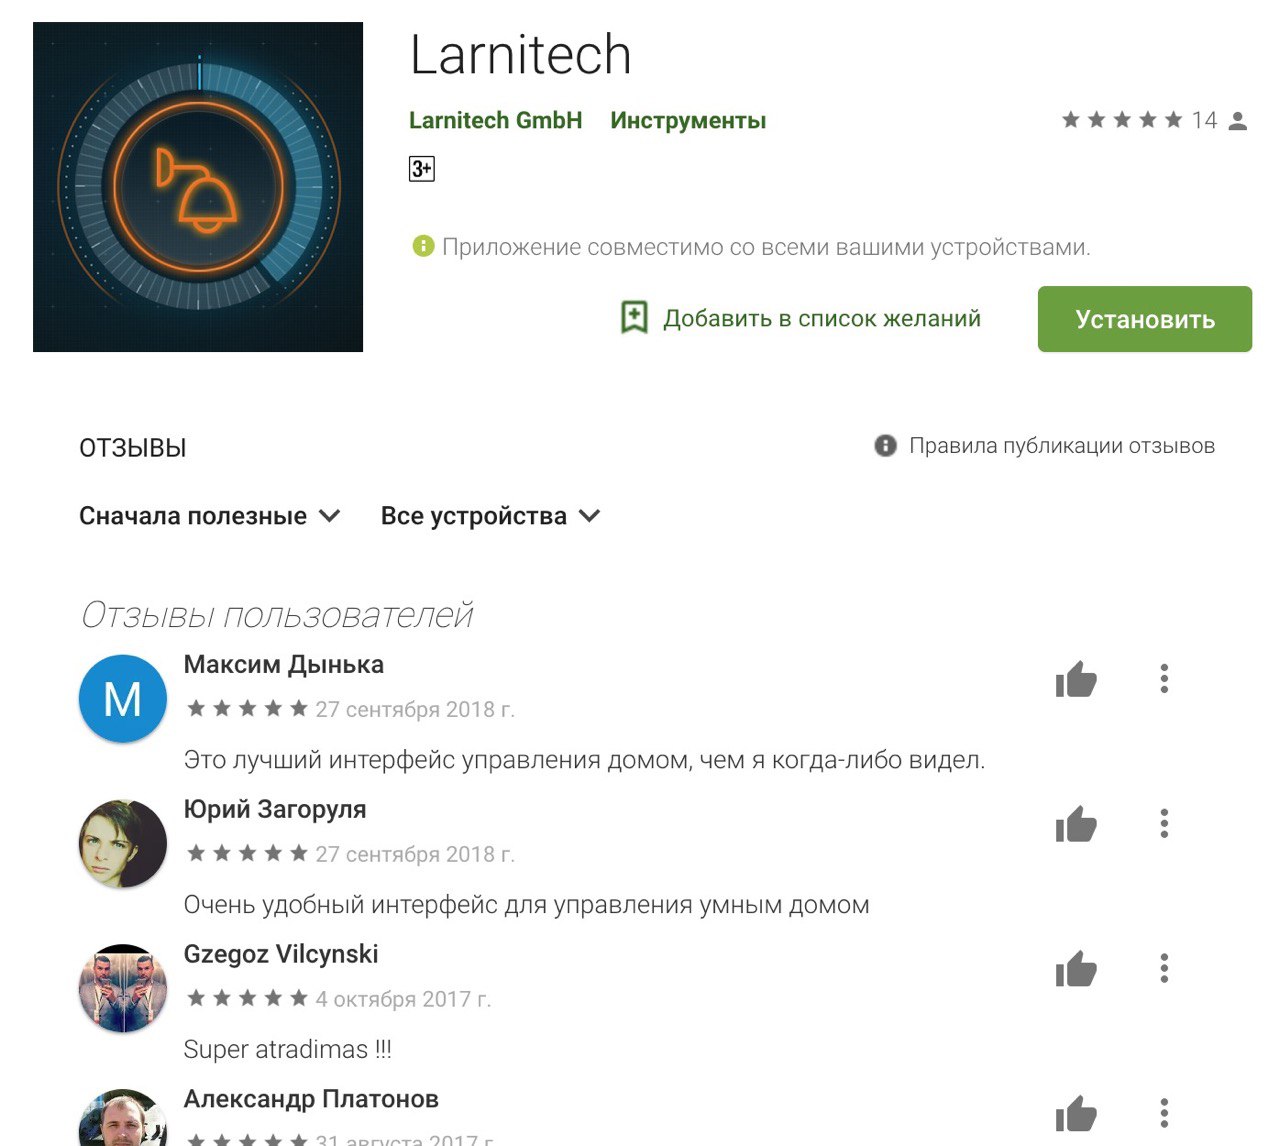Click the bookmark wishlist icon

click(634, 318)
